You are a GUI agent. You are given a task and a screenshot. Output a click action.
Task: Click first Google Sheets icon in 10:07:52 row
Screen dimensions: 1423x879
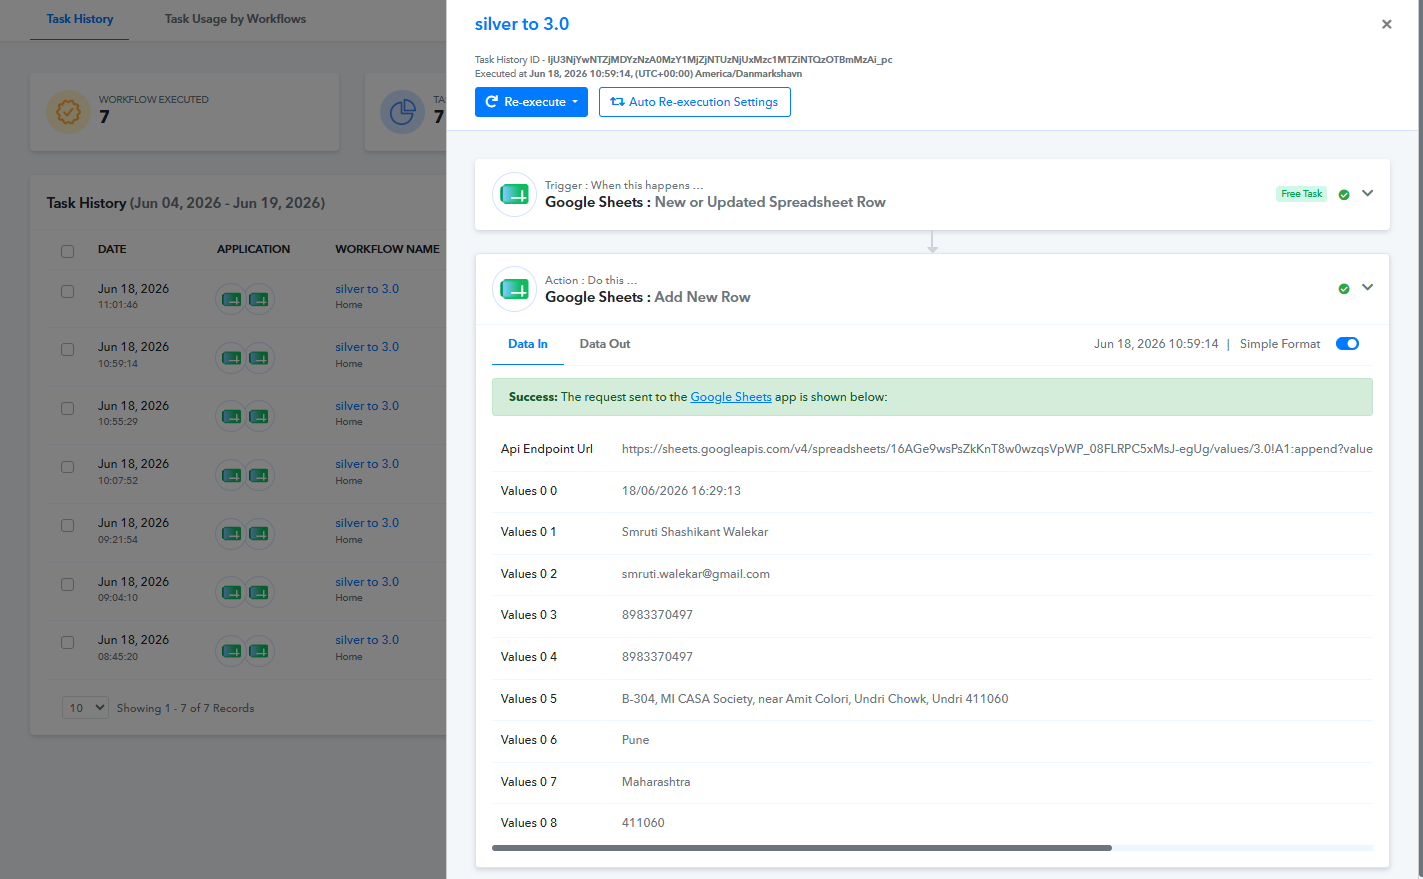[231, 475]
